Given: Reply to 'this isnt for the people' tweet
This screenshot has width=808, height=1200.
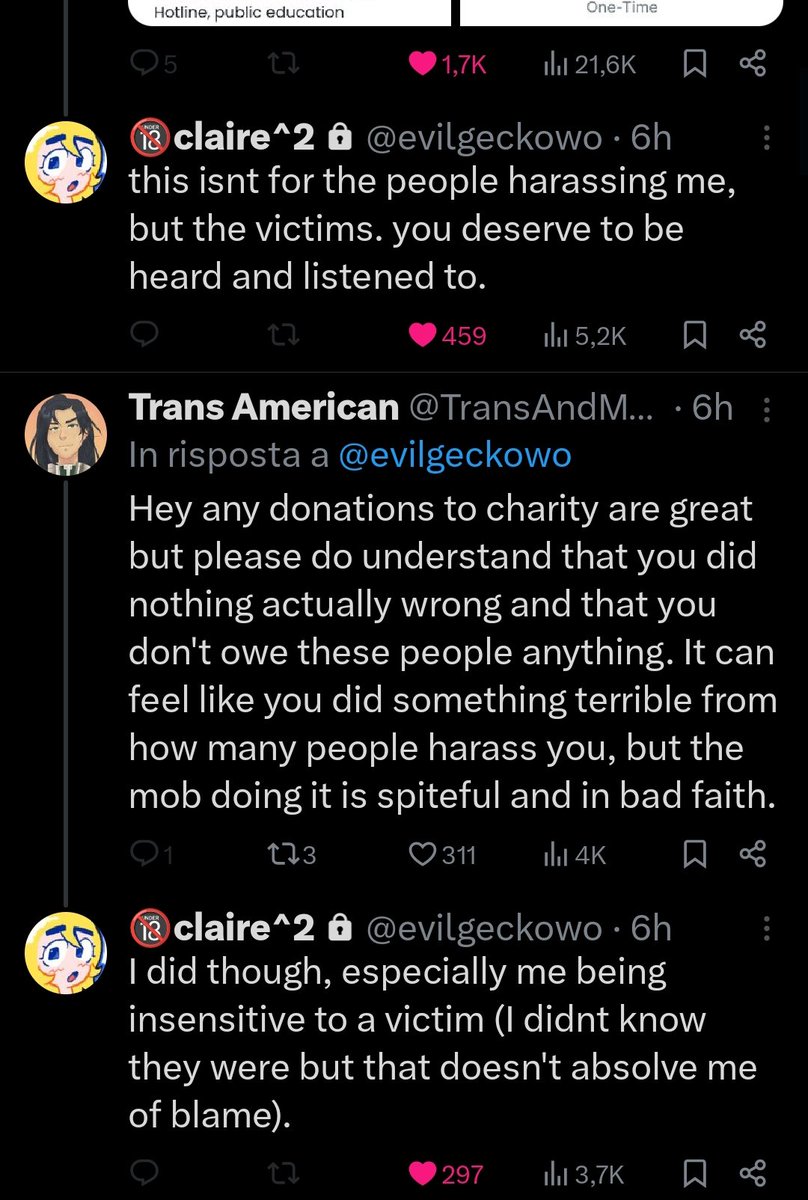Looking at the screenshot, I should point(146,336).
